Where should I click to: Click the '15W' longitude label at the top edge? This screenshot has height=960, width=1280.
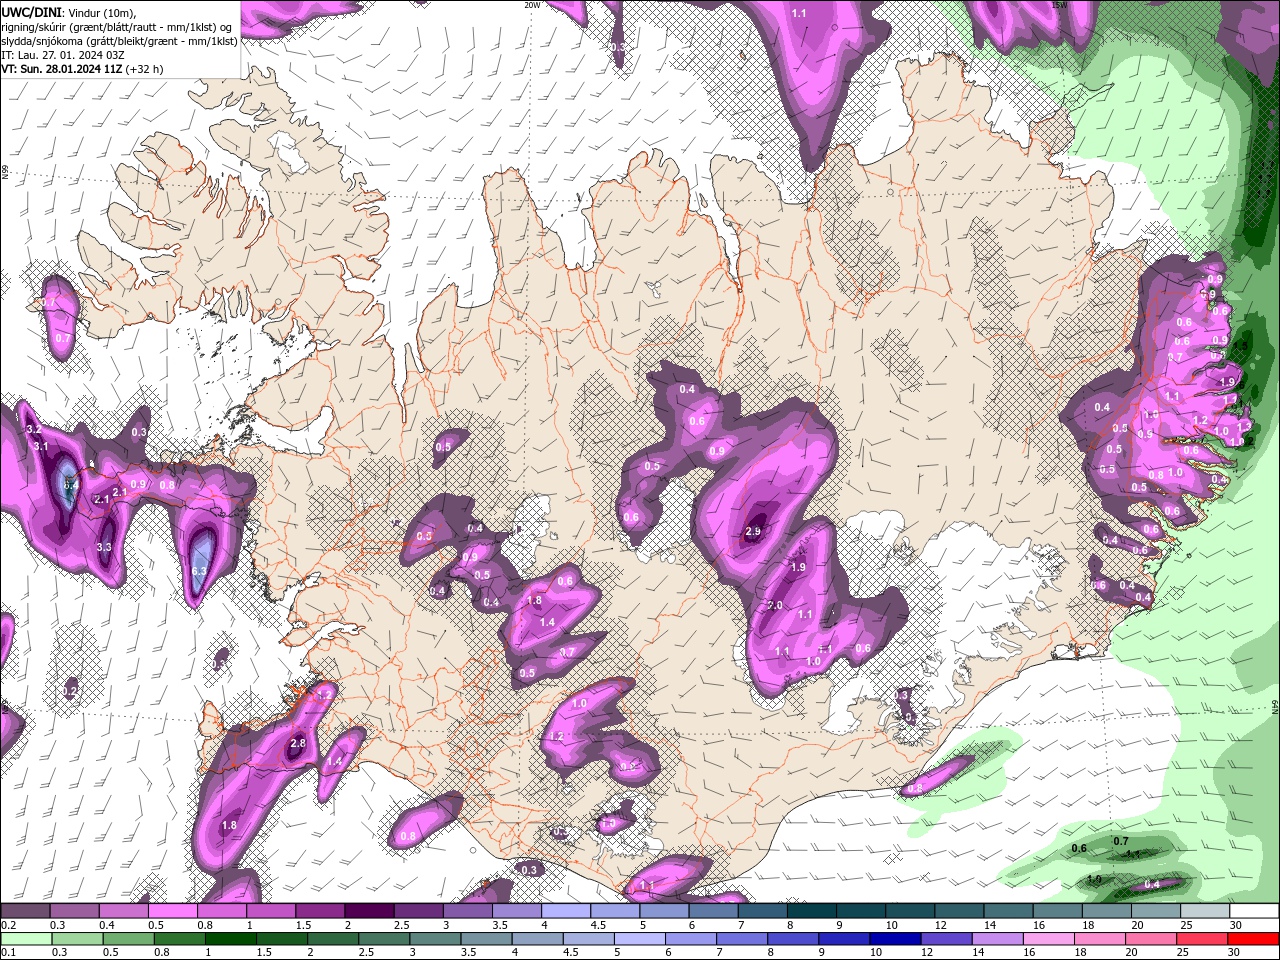tap(1060, 4)
